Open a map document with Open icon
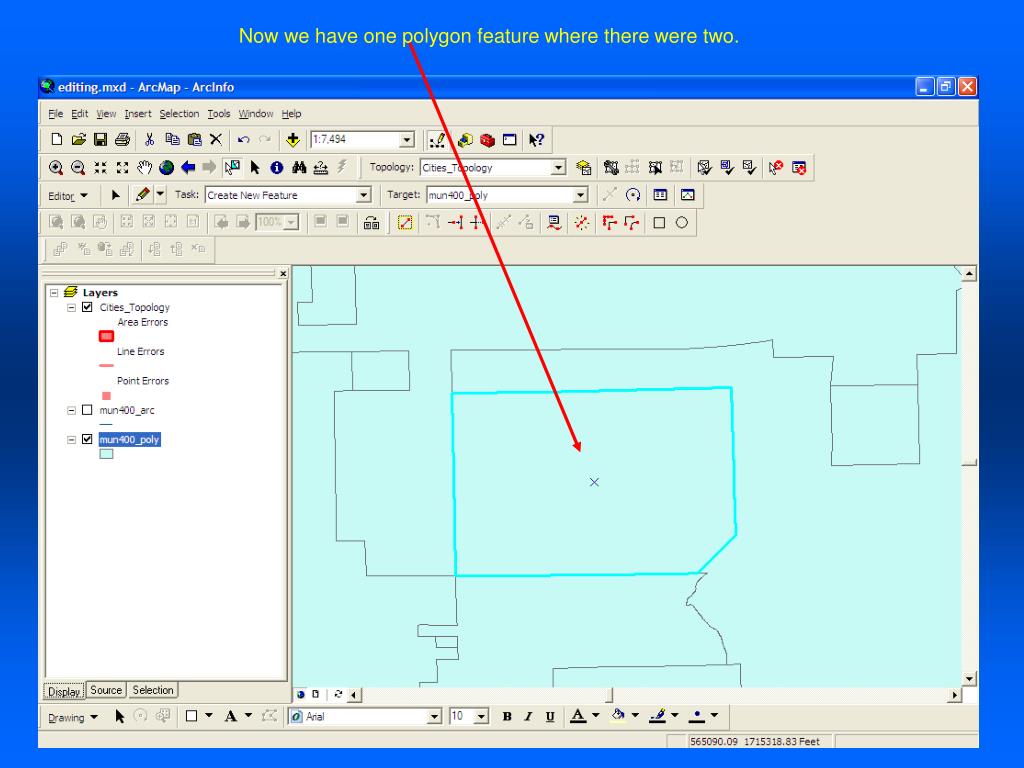The width and height of the screenshot is (1024, 768). coord(78,139)
